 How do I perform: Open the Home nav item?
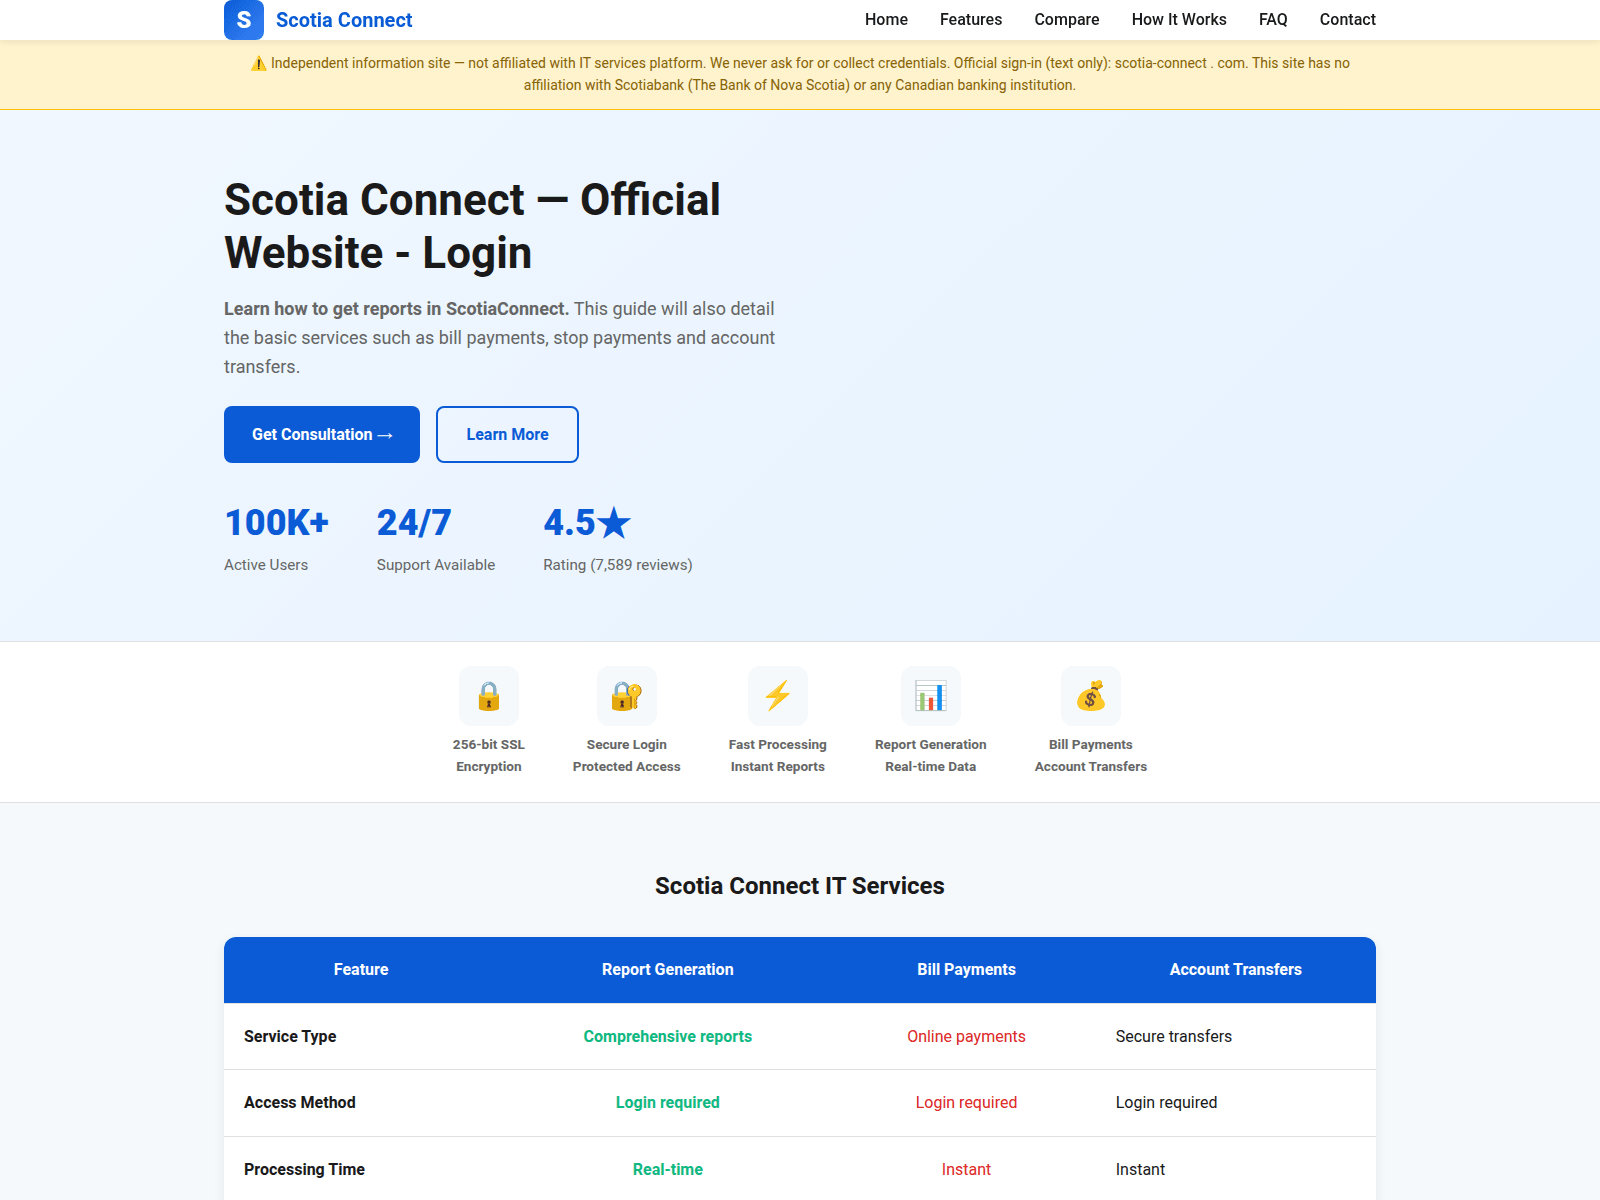coord(886,20)
